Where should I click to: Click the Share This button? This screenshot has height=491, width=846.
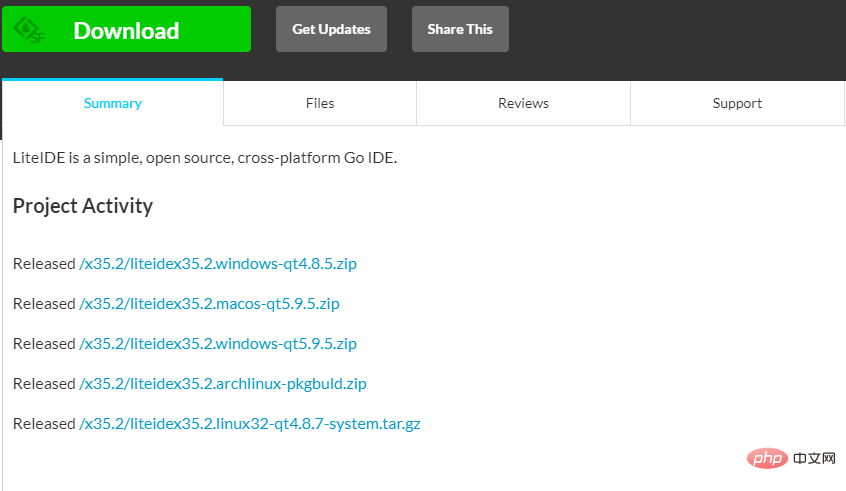click(460, 29)
